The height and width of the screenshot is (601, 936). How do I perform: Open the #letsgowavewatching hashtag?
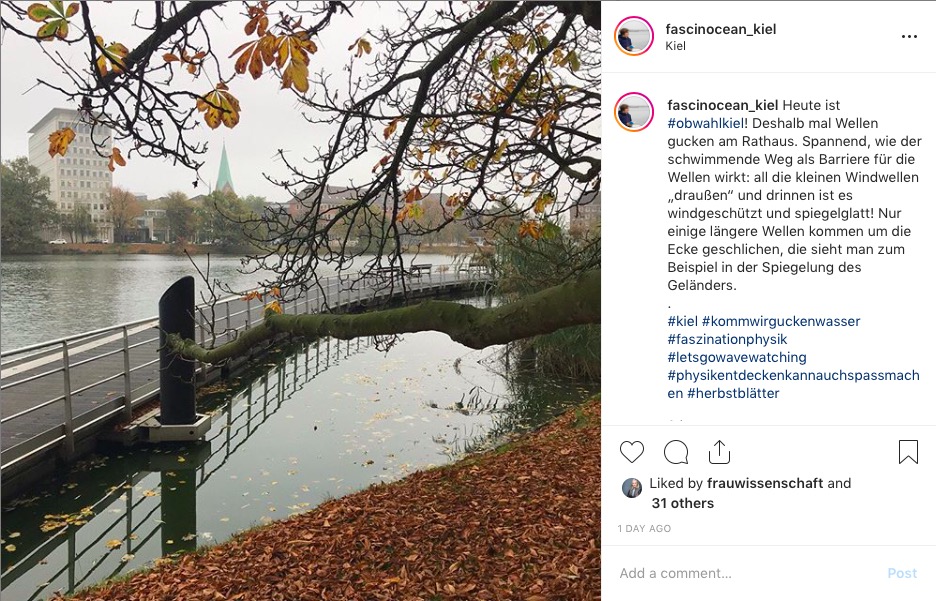pyautogui.click(x=737, y=357)
